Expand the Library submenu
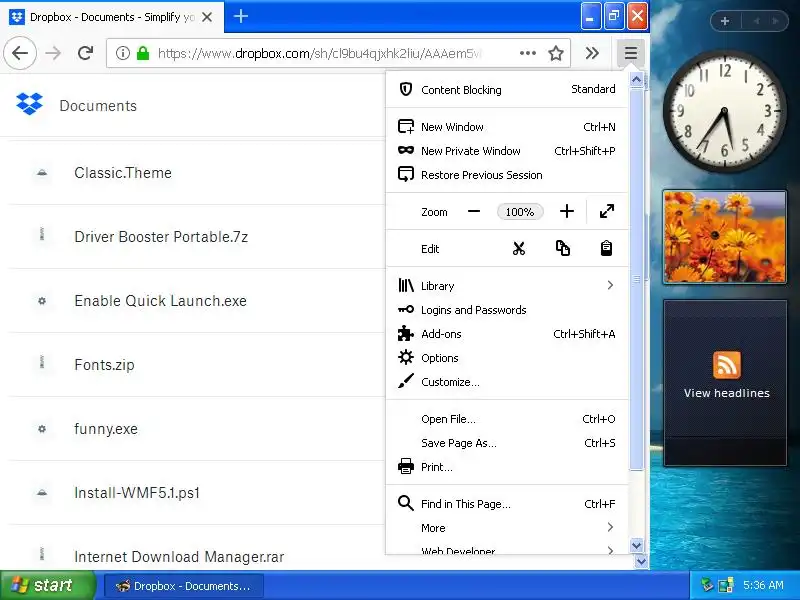The height and width of the screenshot is (600, 800). click(x=507, y=285)
